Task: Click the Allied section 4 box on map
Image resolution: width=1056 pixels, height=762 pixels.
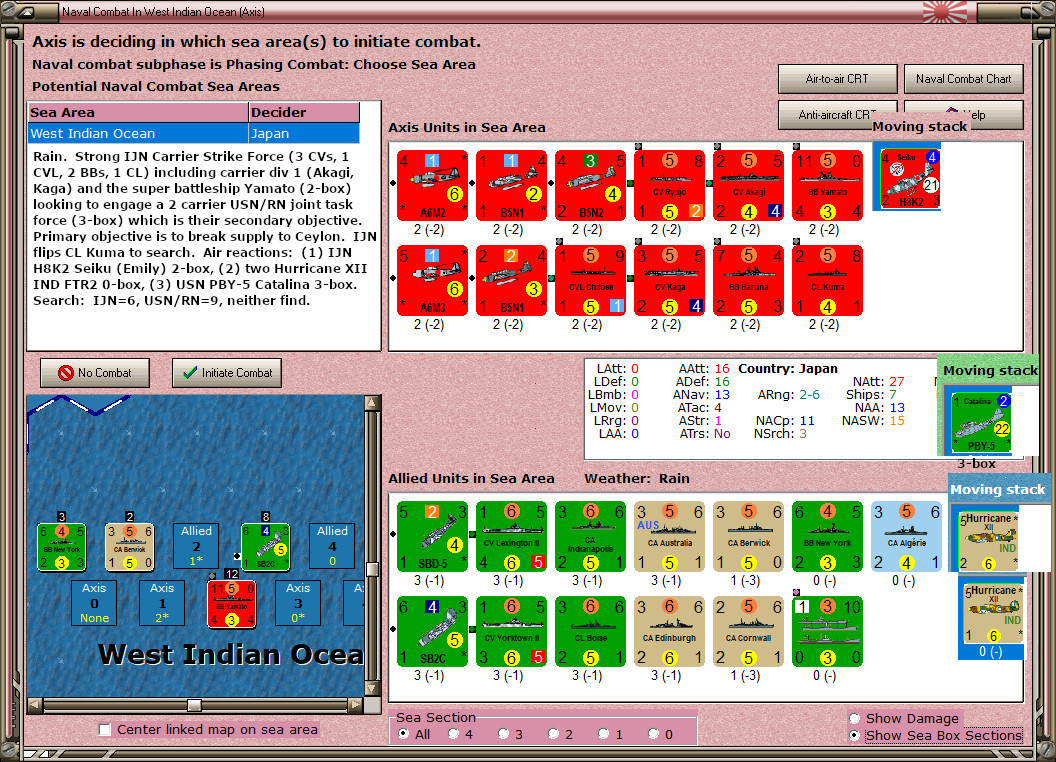Action: click(332, 546)
